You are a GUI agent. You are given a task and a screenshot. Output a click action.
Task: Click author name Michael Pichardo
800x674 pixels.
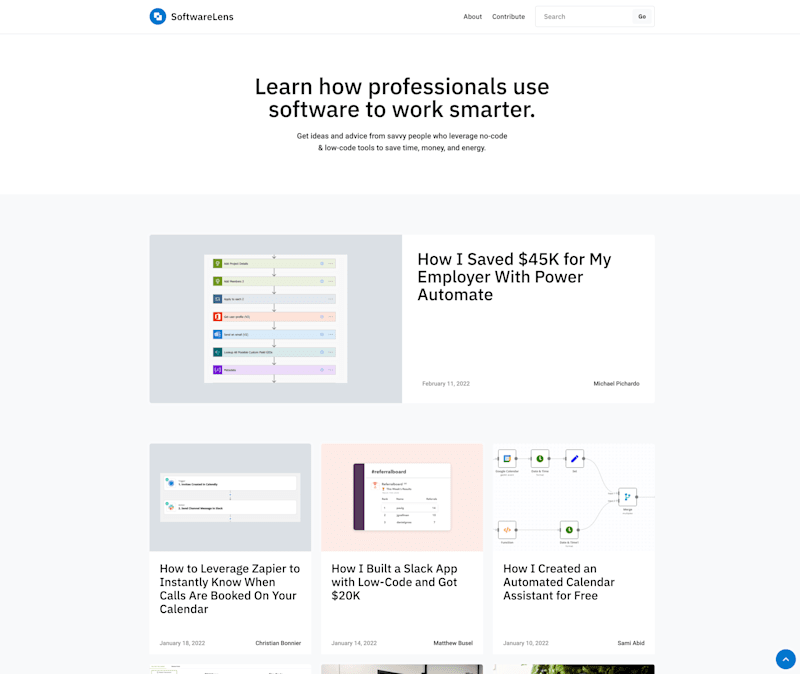[x=616, y=384]
